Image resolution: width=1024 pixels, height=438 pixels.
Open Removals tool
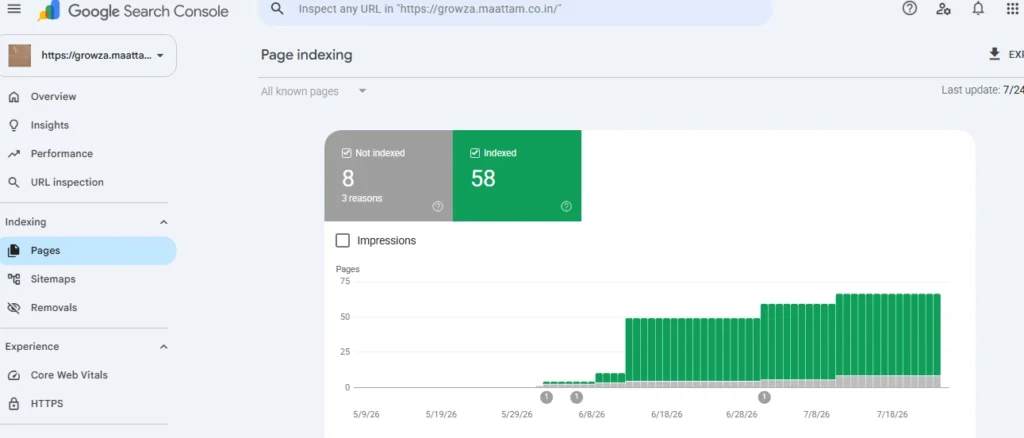[54, 307]
